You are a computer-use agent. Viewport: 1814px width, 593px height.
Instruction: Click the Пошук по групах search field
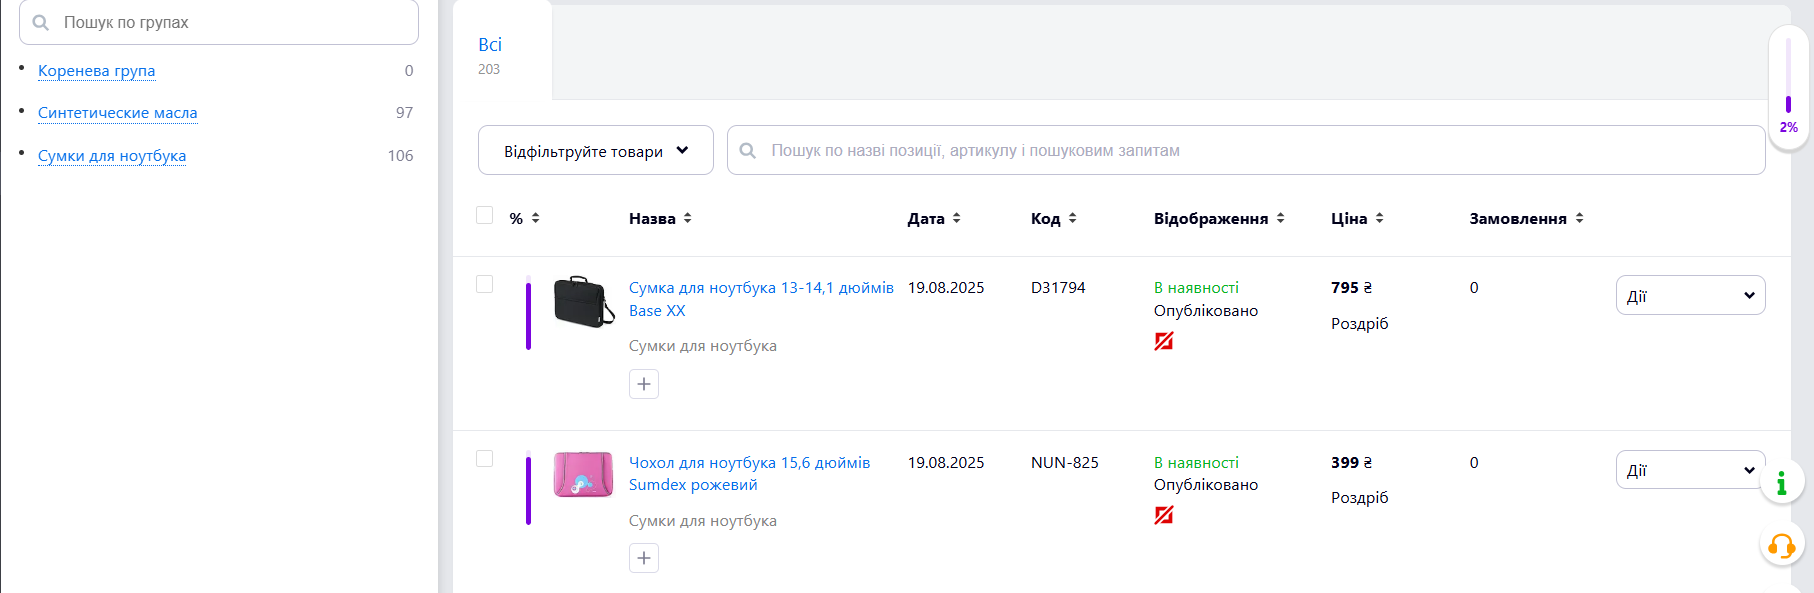click(x=219, y=22)
